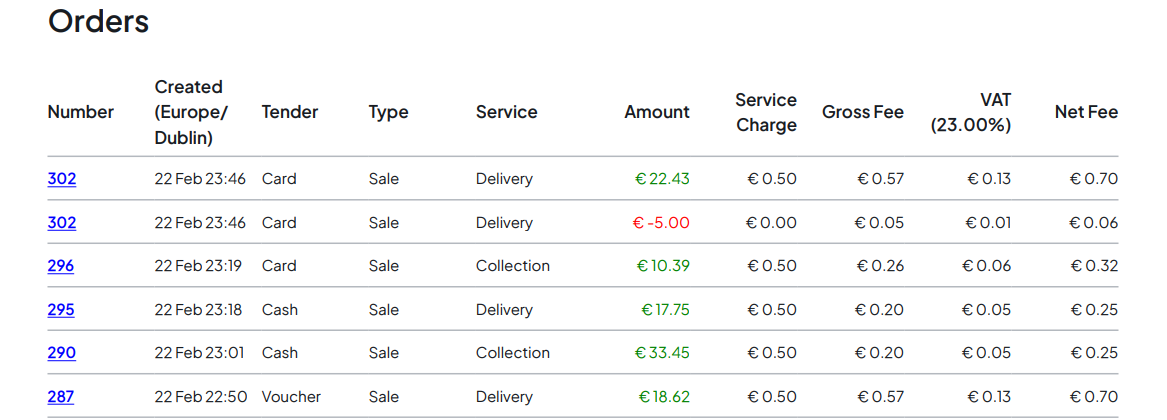Open the refunded order 302 showing €-5.00
The width and height of the screenshot is (1167, 420).
(62, 223)
